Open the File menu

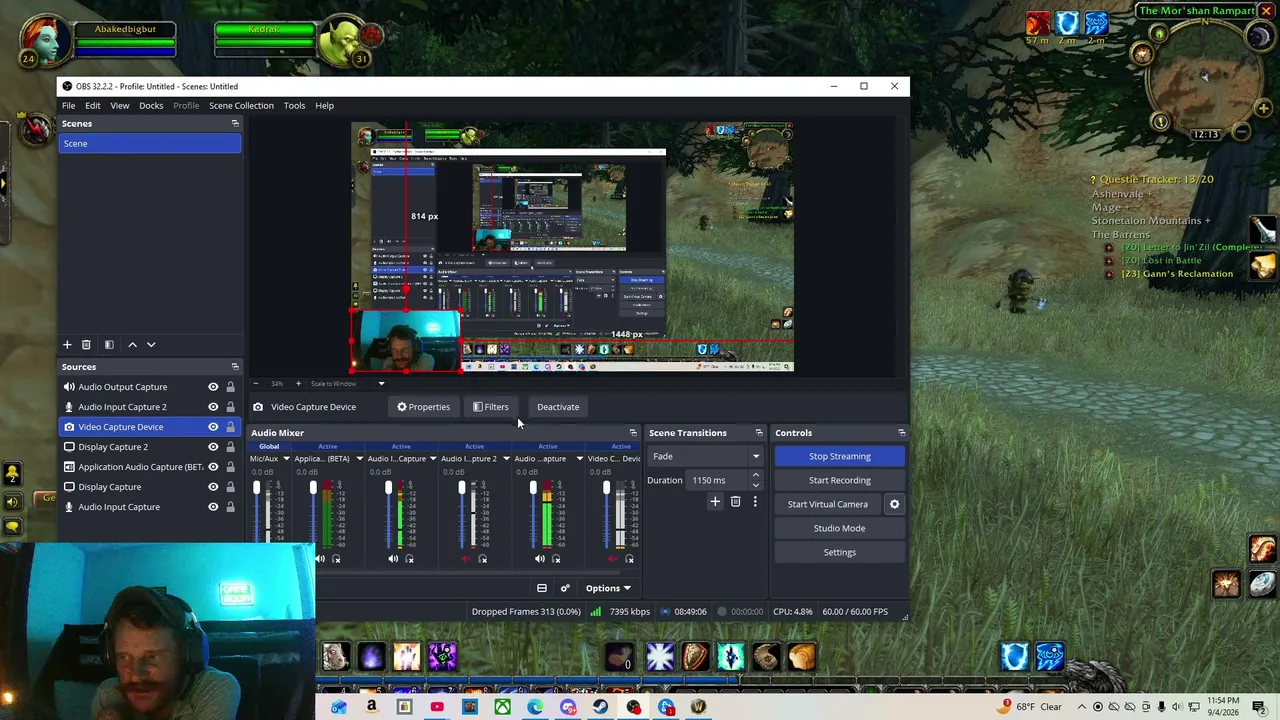coord(69,106)
